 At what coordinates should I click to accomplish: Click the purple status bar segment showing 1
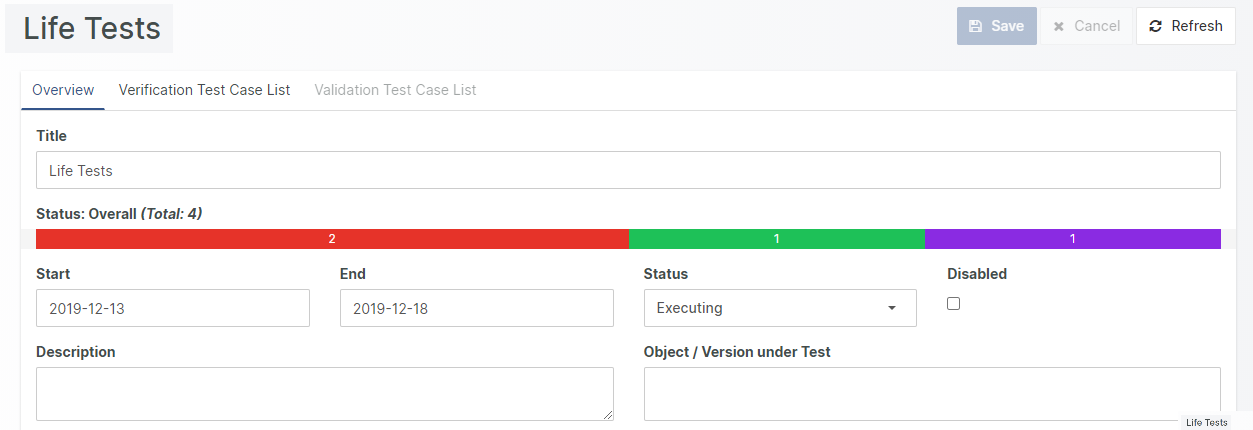1072,239
